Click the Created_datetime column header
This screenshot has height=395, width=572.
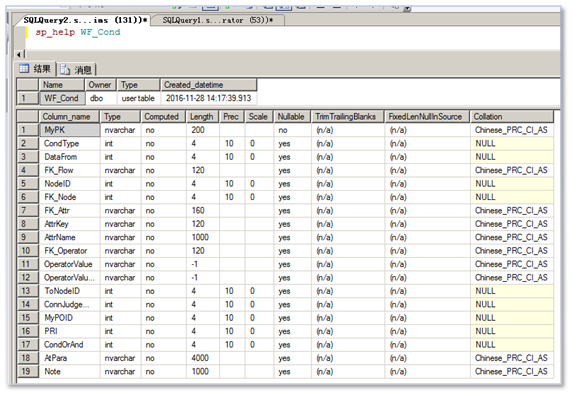[x=209, y=85]
